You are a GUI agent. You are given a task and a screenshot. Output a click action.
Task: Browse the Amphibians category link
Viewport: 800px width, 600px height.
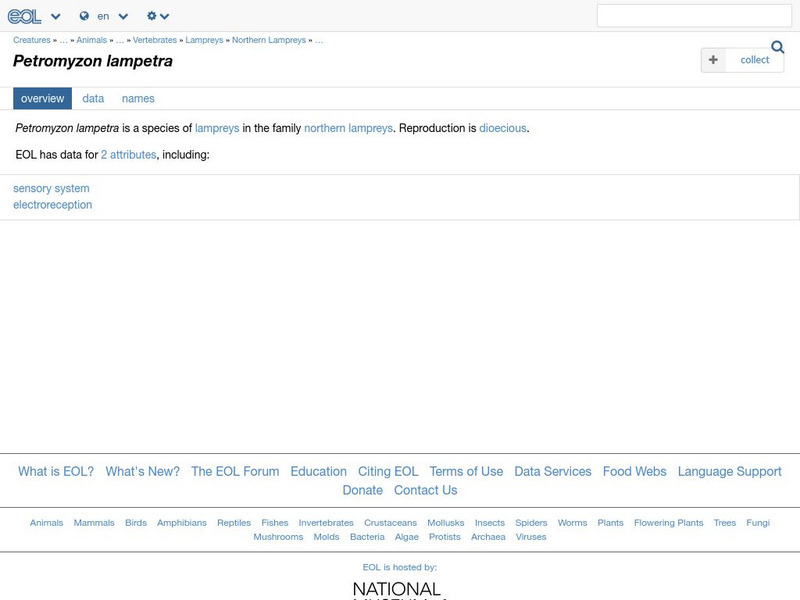click(x=182, y=522)
